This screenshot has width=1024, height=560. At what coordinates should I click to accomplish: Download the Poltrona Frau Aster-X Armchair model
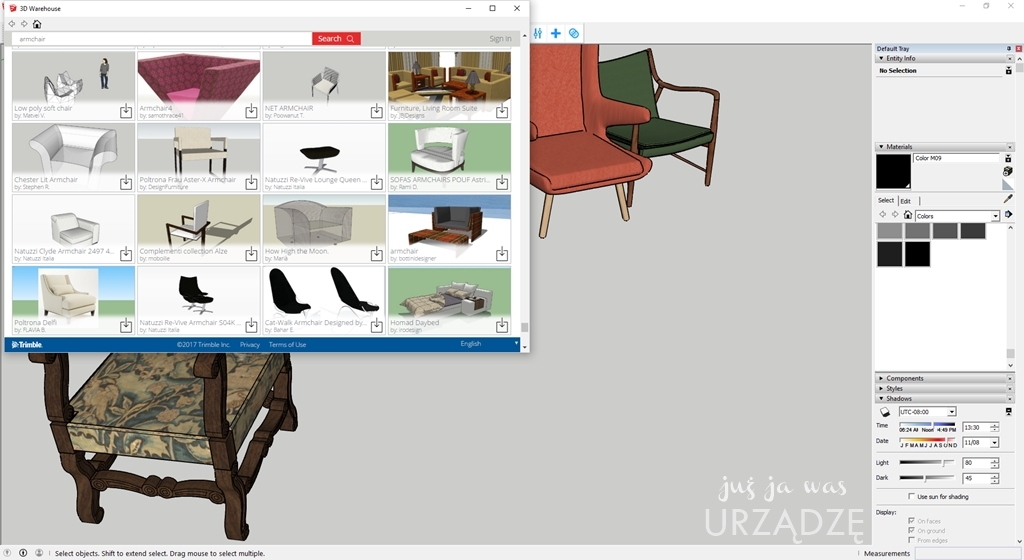(x=251, y=183)
